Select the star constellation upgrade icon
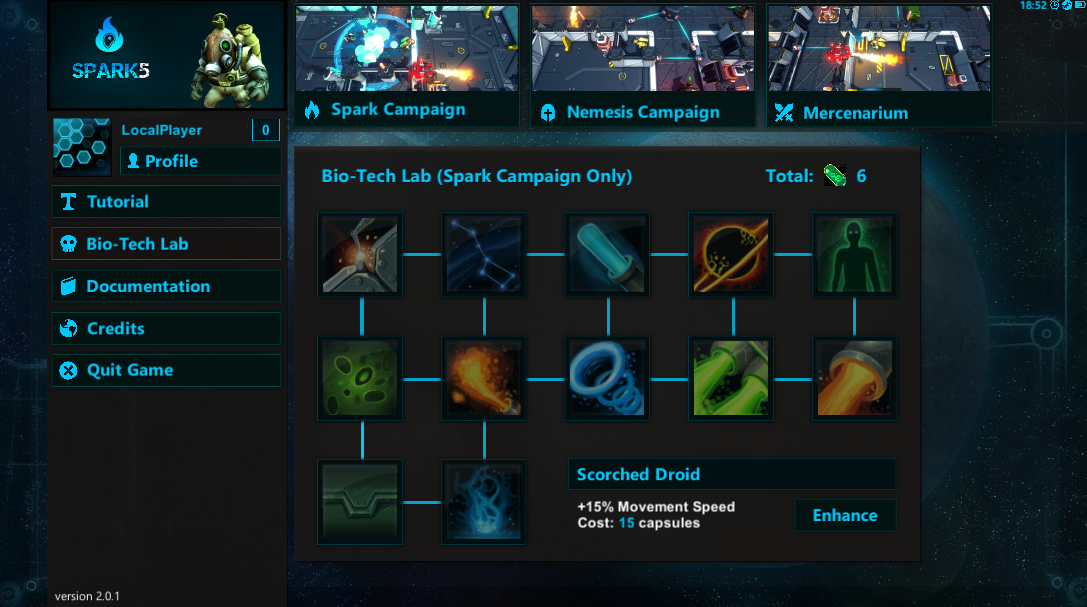Viewport: 1087px width, 607px height. (483, 254)
